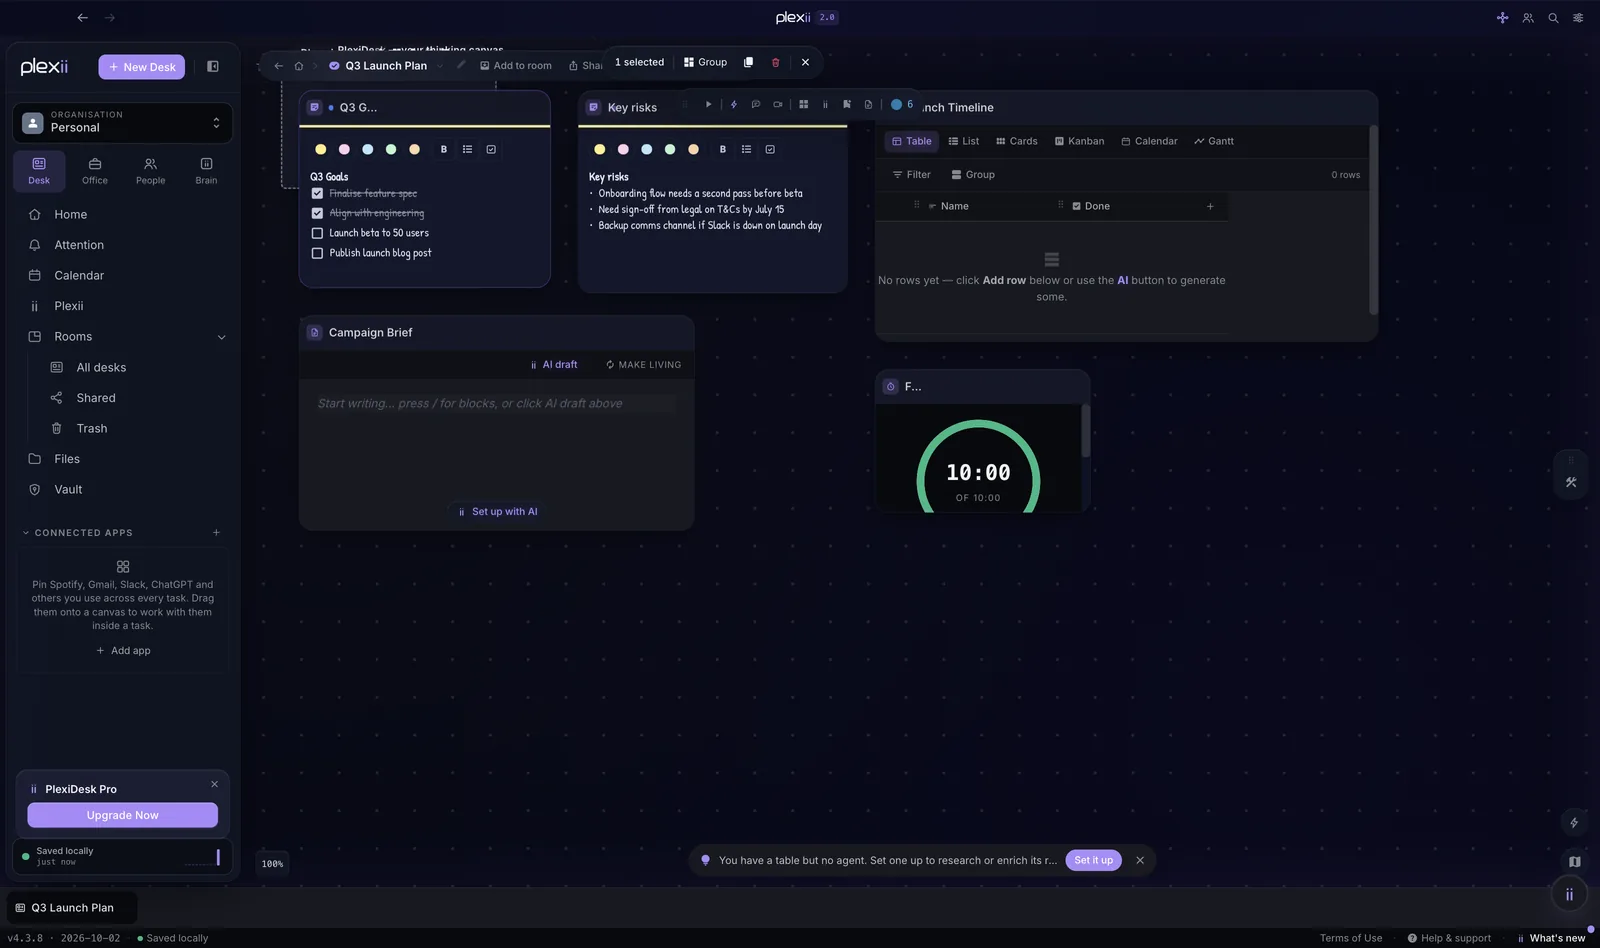
Task: Tick the Publish launch blog post checkbox
Action: (x=317, y=253)
